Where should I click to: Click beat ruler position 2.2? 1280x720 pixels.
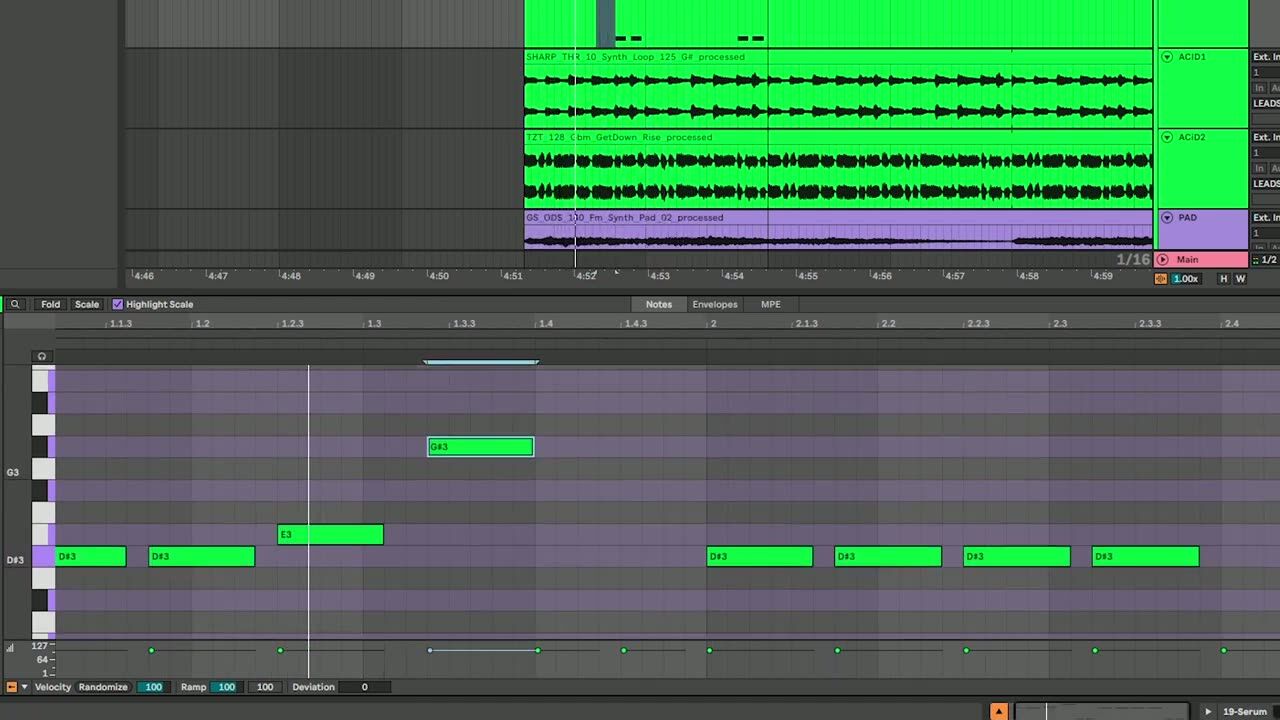(887, 324)
